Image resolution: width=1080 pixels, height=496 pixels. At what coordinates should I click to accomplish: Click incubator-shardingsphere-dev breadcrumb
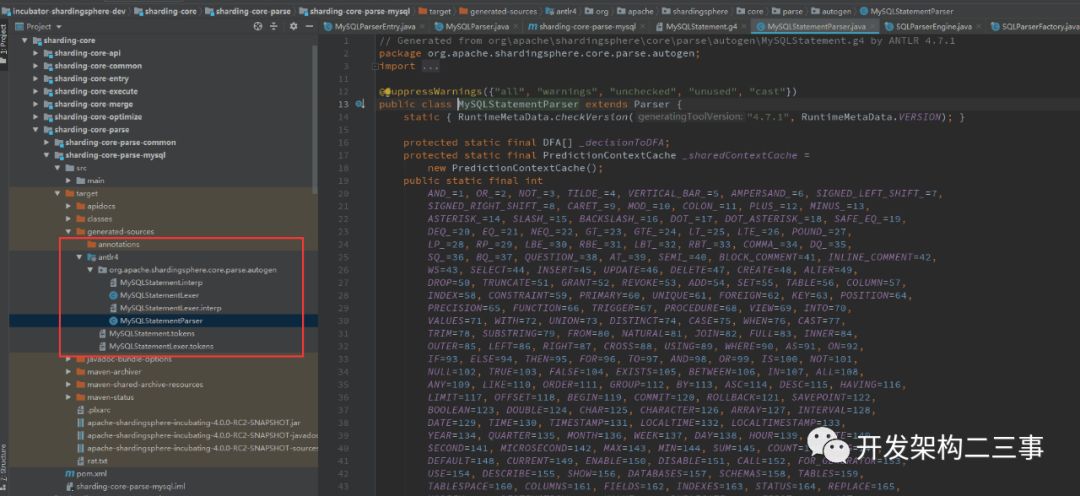coord(65,11)
